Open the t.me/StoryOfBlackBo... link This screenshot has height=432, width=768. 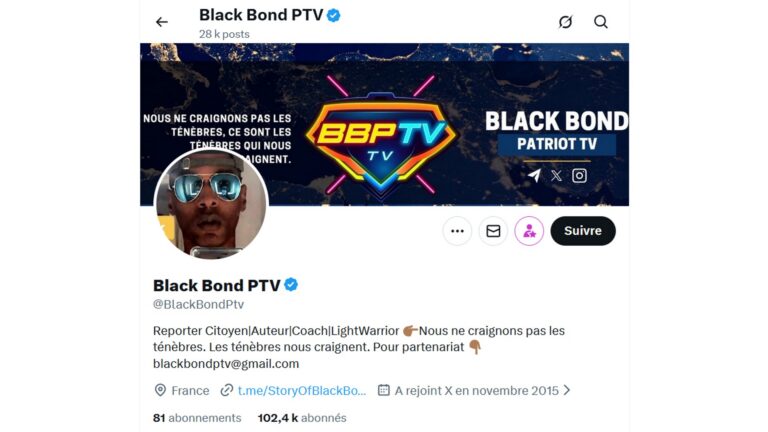click(x=302, y=391)
